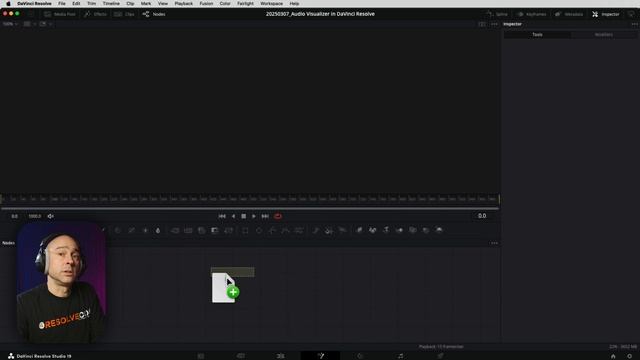Open the viewer zoom 100% dropdown
The height and width of the screenshot is (360, 640).
tap(10, 24)
